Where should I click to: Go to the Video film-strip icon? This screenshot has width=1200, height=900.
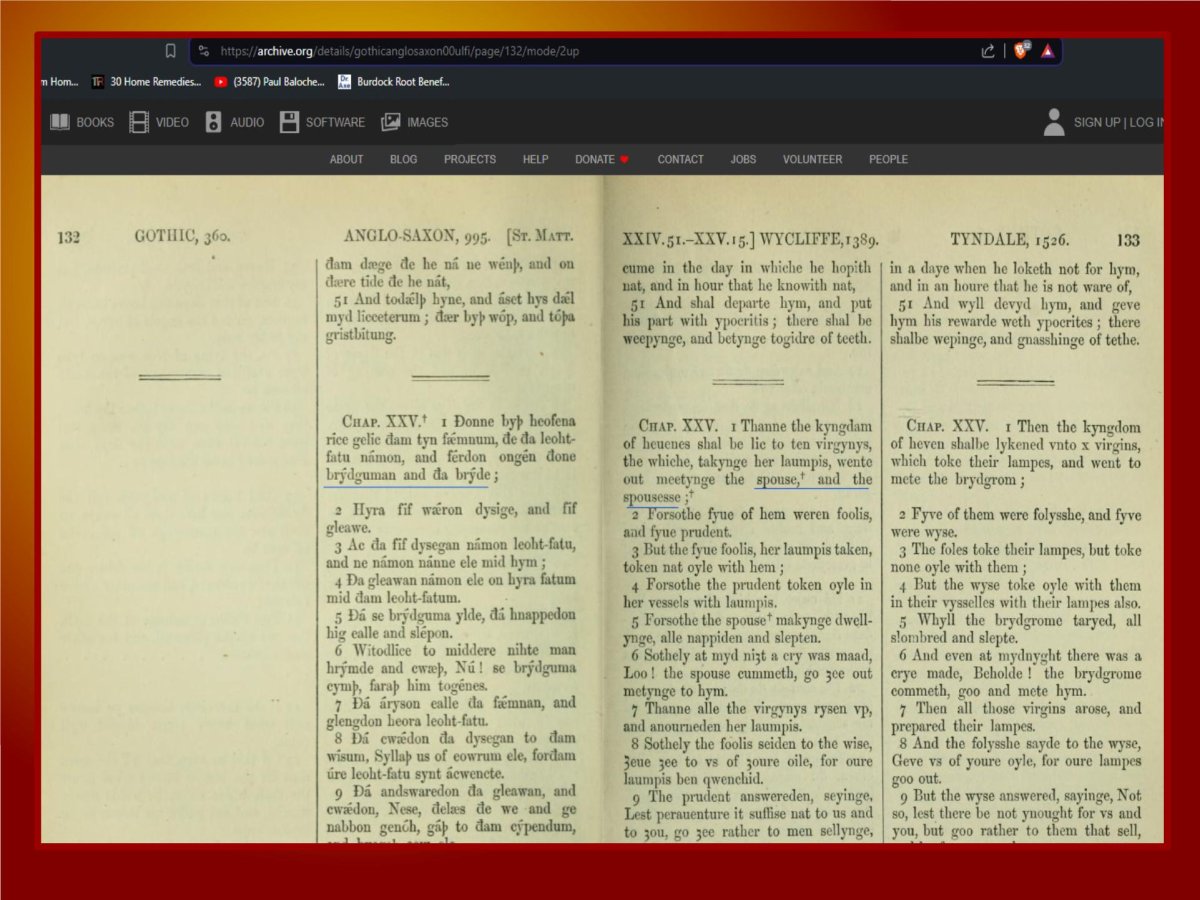[159, 122]
